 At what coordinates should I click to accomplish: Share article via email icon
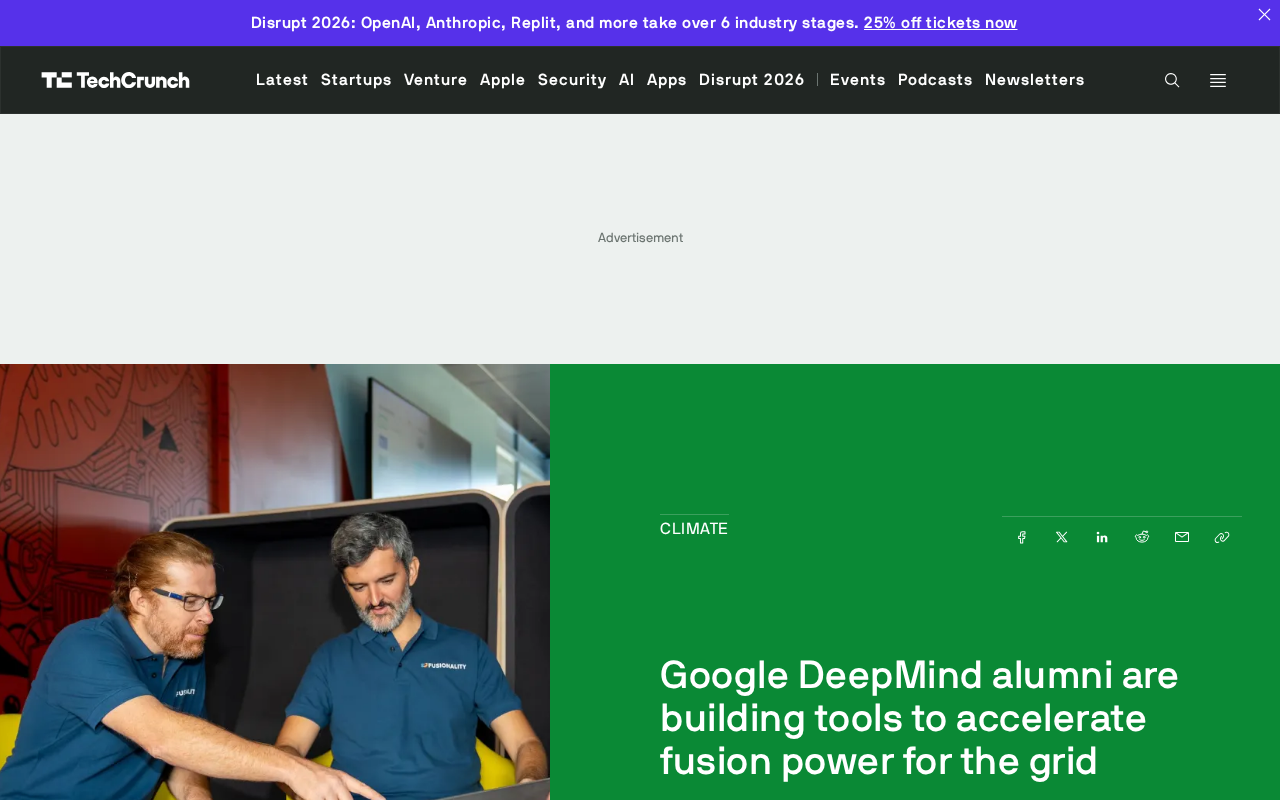pyautogui.click(x=1182, y=537)
